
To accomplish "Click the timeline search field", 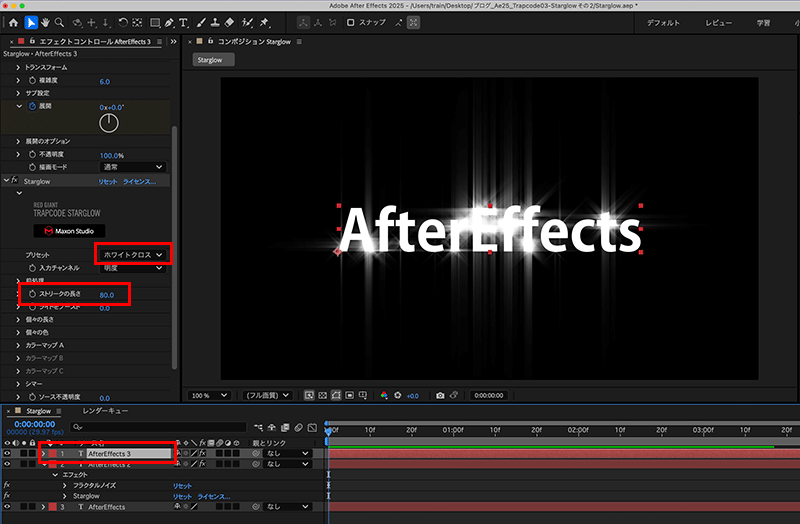I will pyautogui.click(x=158, y=427).
